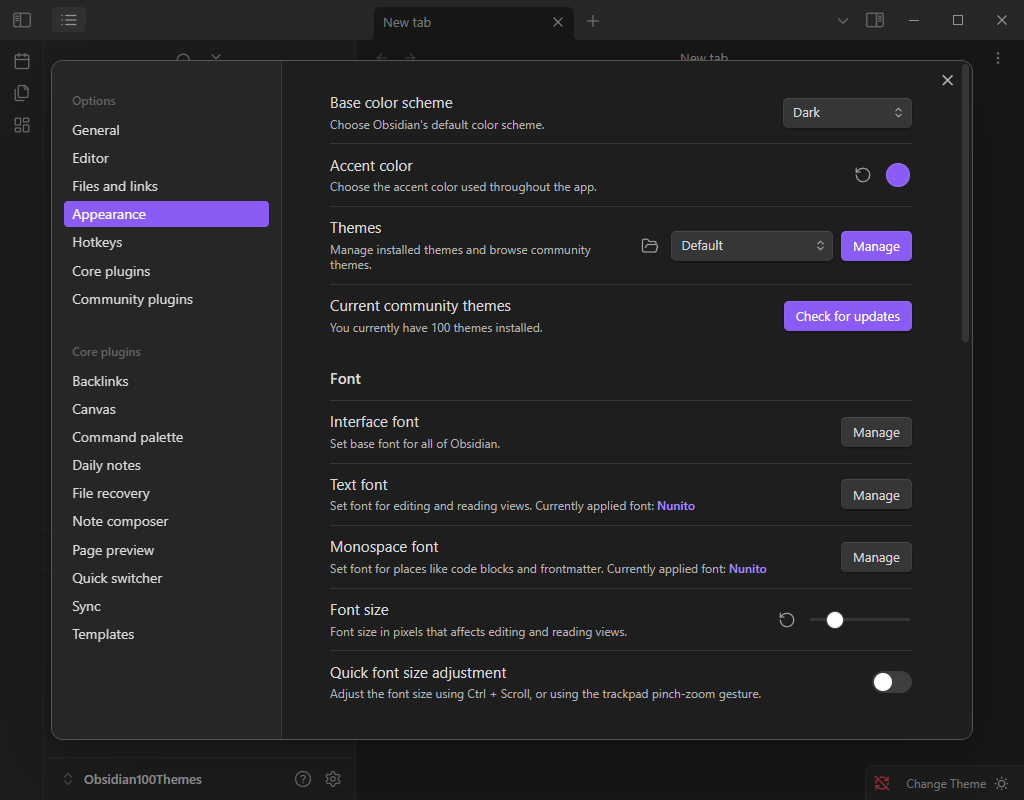Open the tab list icon next to it
This screenshot has height=800, width=1024.
[x=68, y=19]
